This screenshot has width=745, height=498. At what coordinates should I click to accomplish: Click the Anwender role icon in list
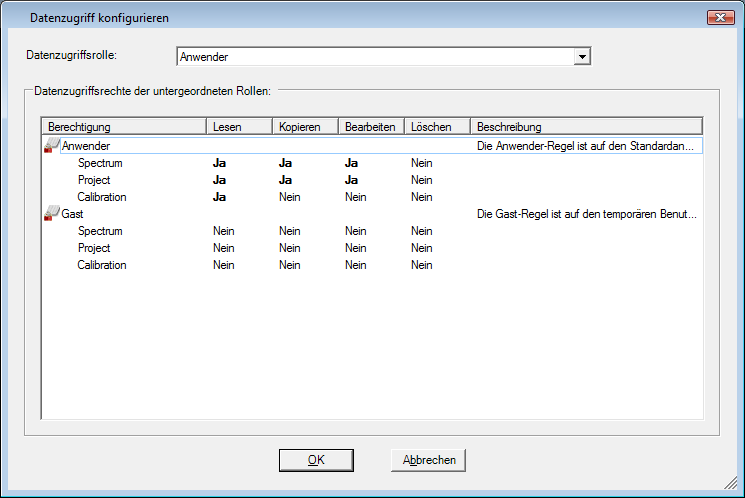click(52, 147)
